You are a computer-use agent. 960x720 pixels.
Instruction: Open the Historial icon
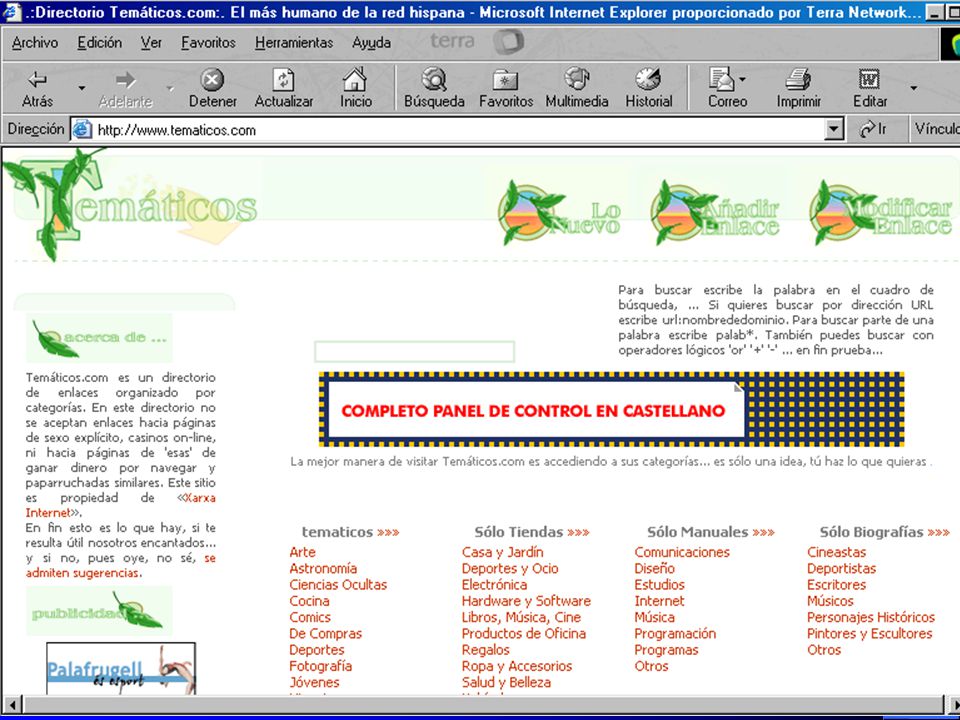(648, 79)
